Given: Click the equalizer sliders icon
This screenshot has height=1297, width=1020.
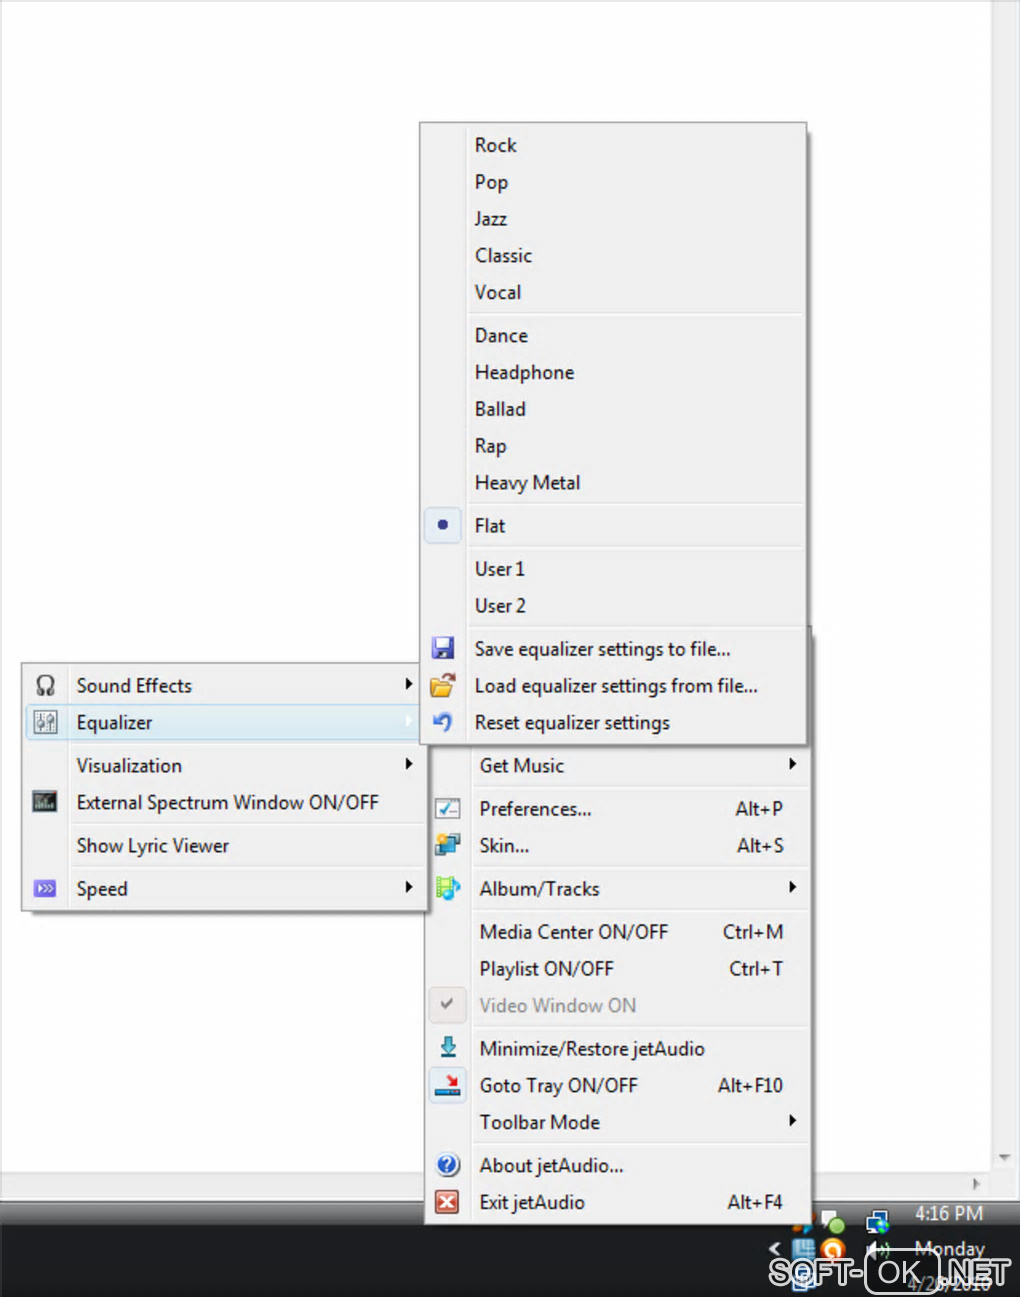Looking at the screenshot, I should click(45, 722).
